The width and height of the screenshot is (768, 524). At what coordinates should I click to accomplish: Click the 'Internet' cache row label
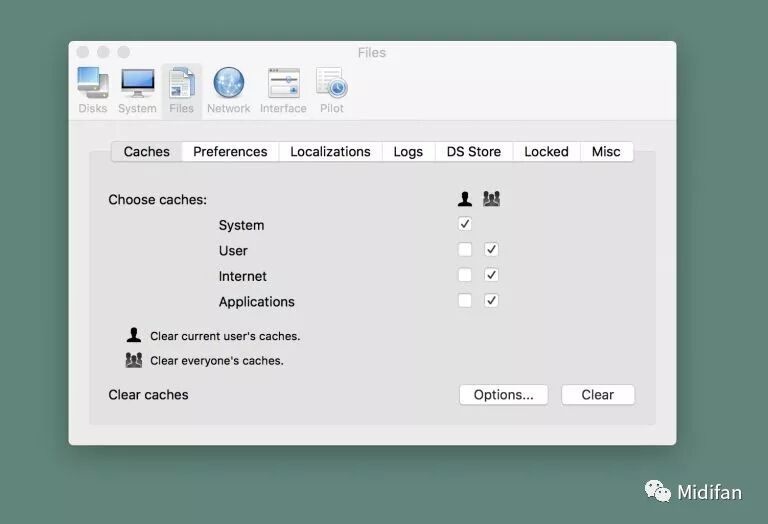[242, 276]
